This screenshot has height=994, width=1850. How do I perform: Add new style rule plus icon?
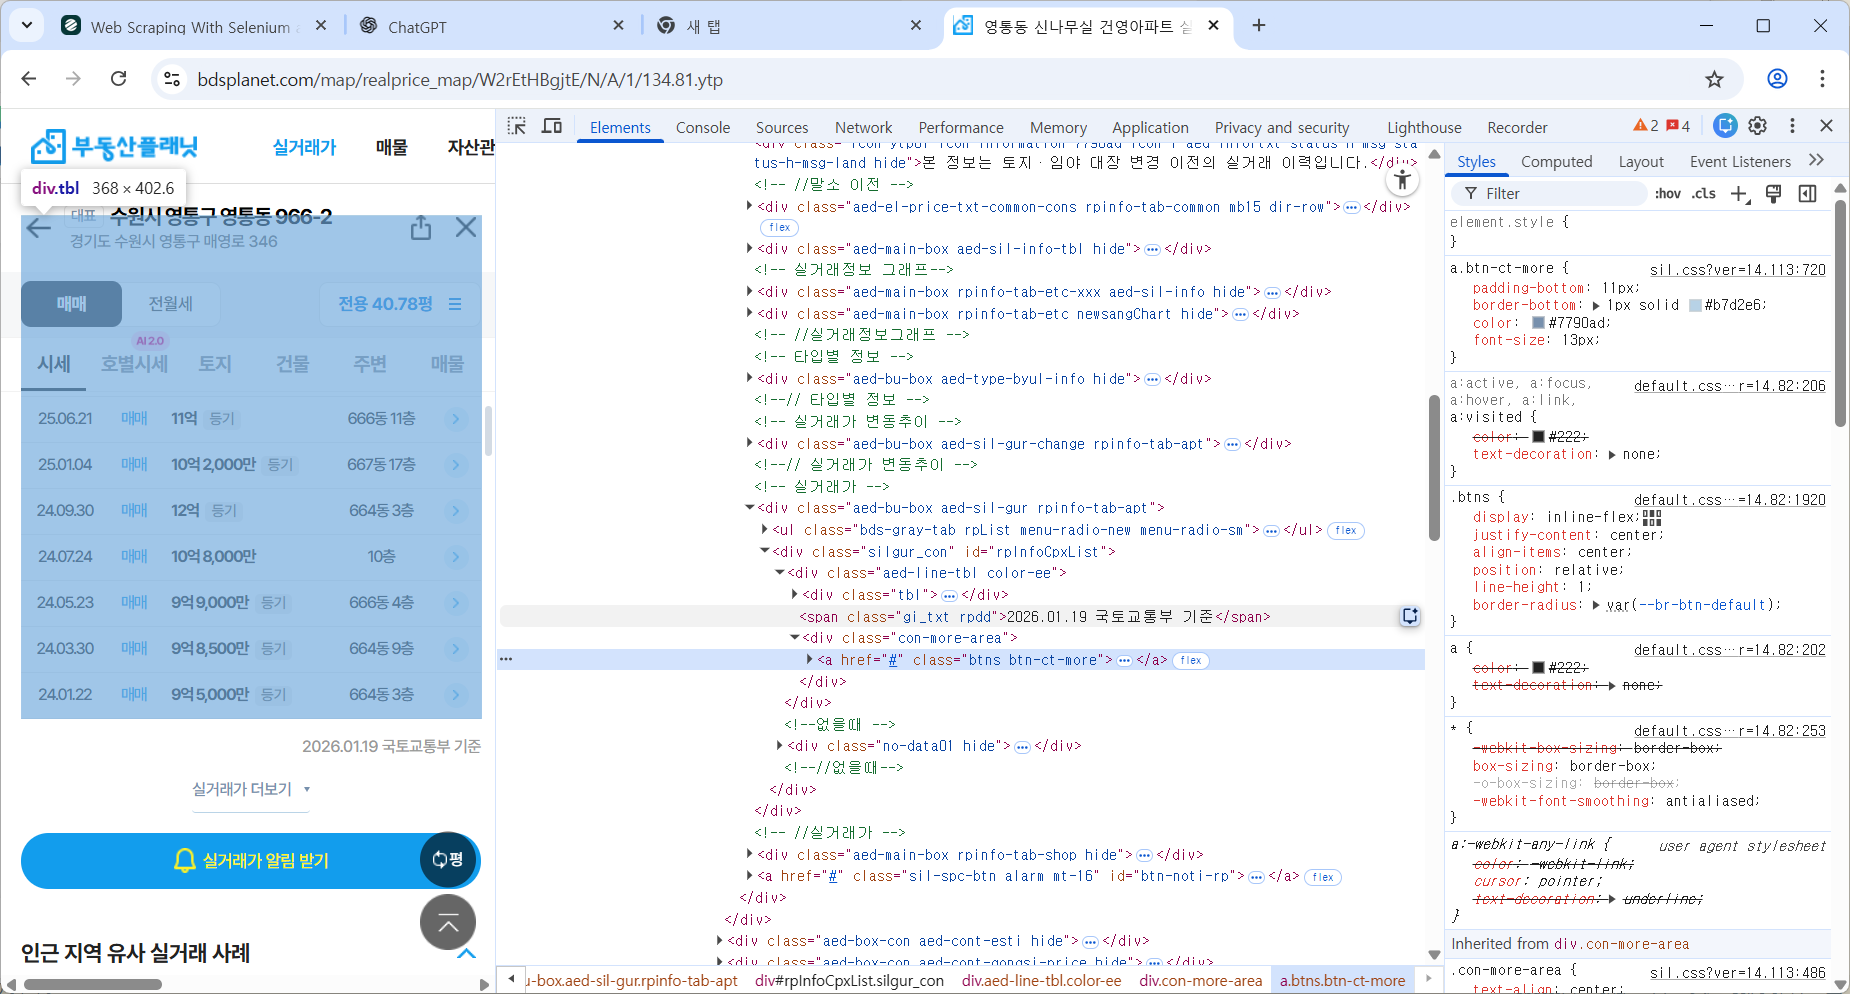click(1740, 194)
